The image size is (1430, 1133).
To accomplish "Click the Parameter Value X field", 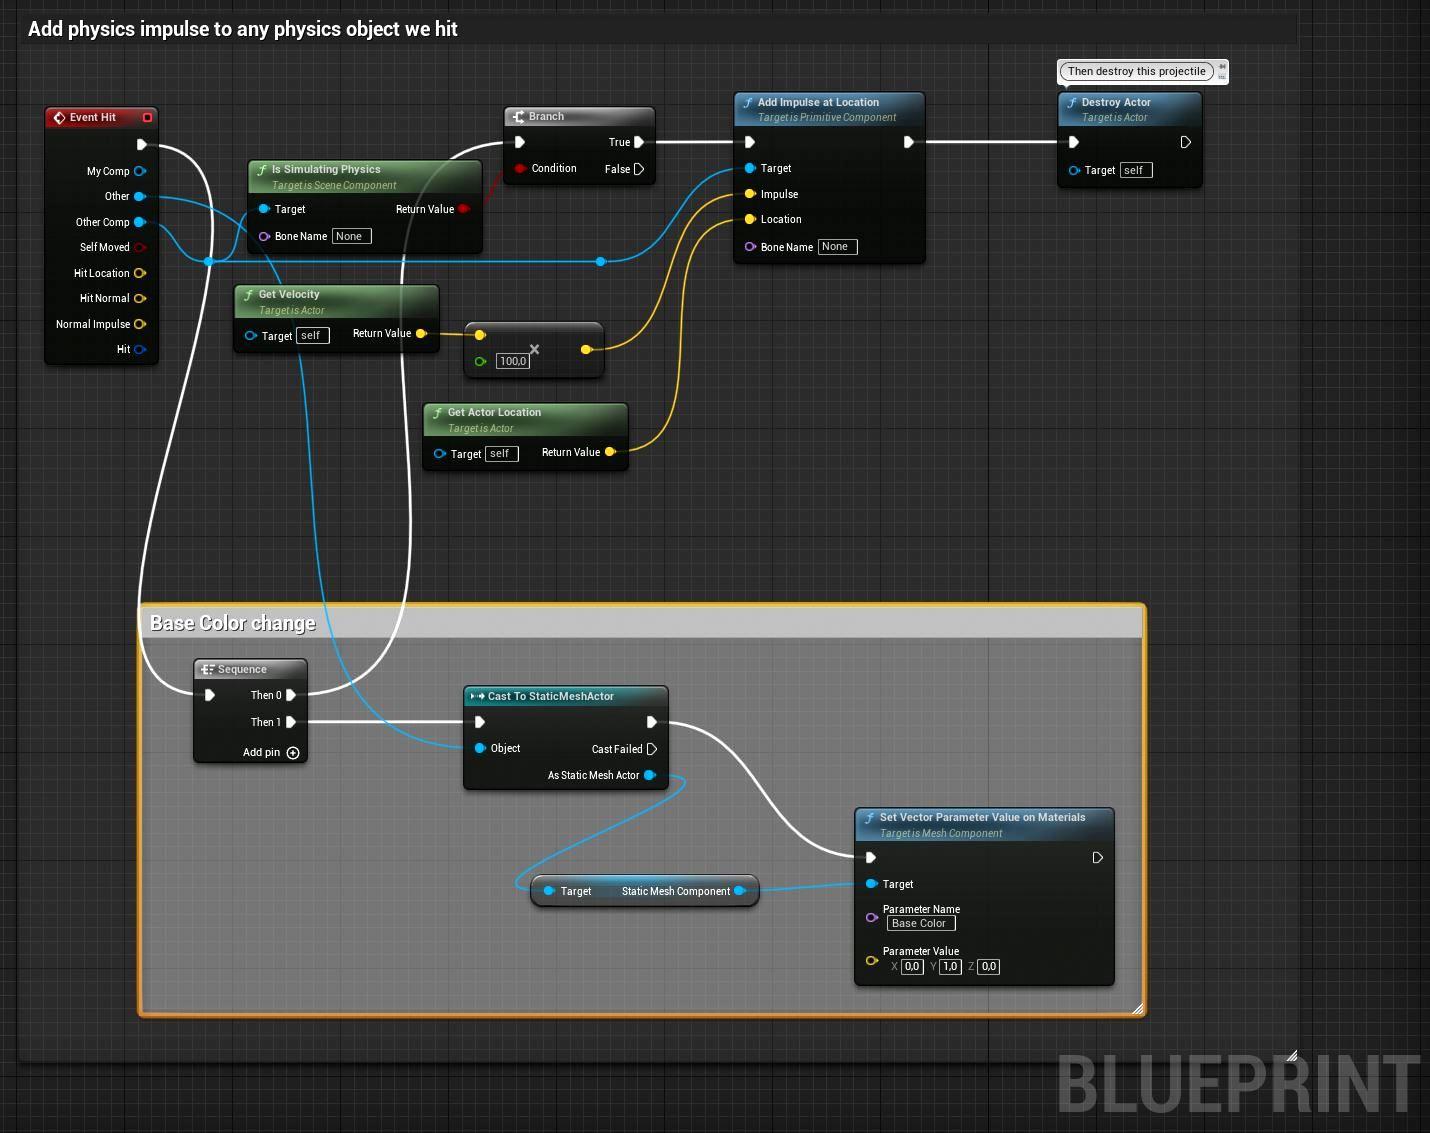I will pyautogui.click(x=912, y=966).
